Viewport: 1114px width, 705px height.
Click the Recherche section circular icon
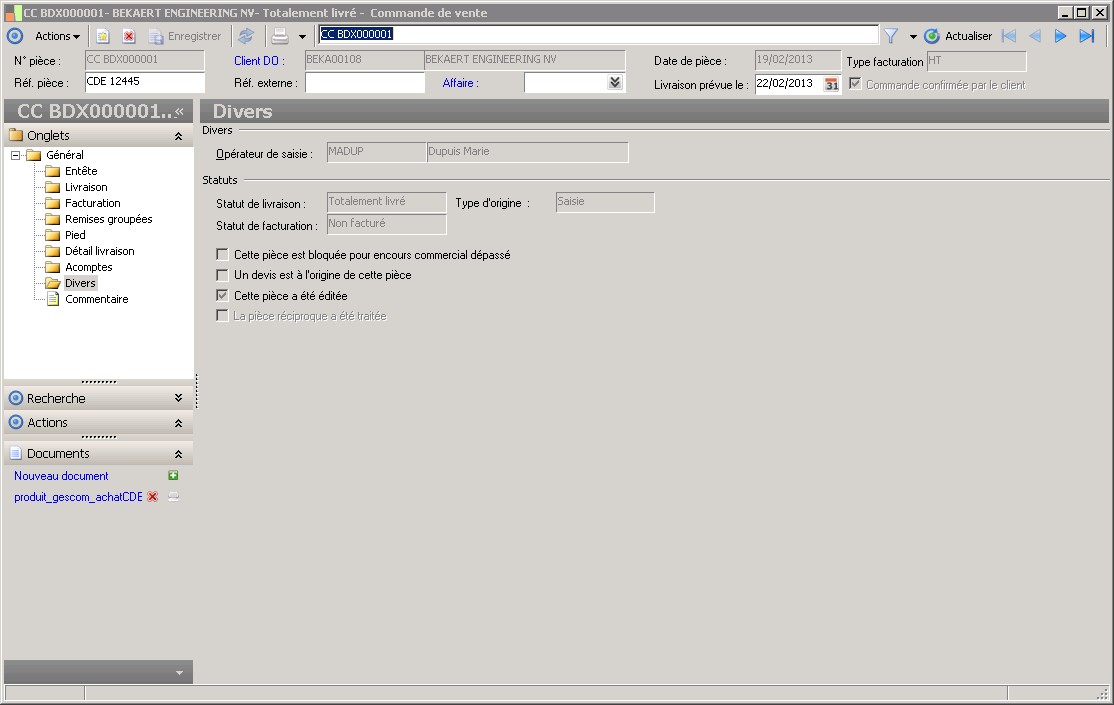[x=16, y=398]
